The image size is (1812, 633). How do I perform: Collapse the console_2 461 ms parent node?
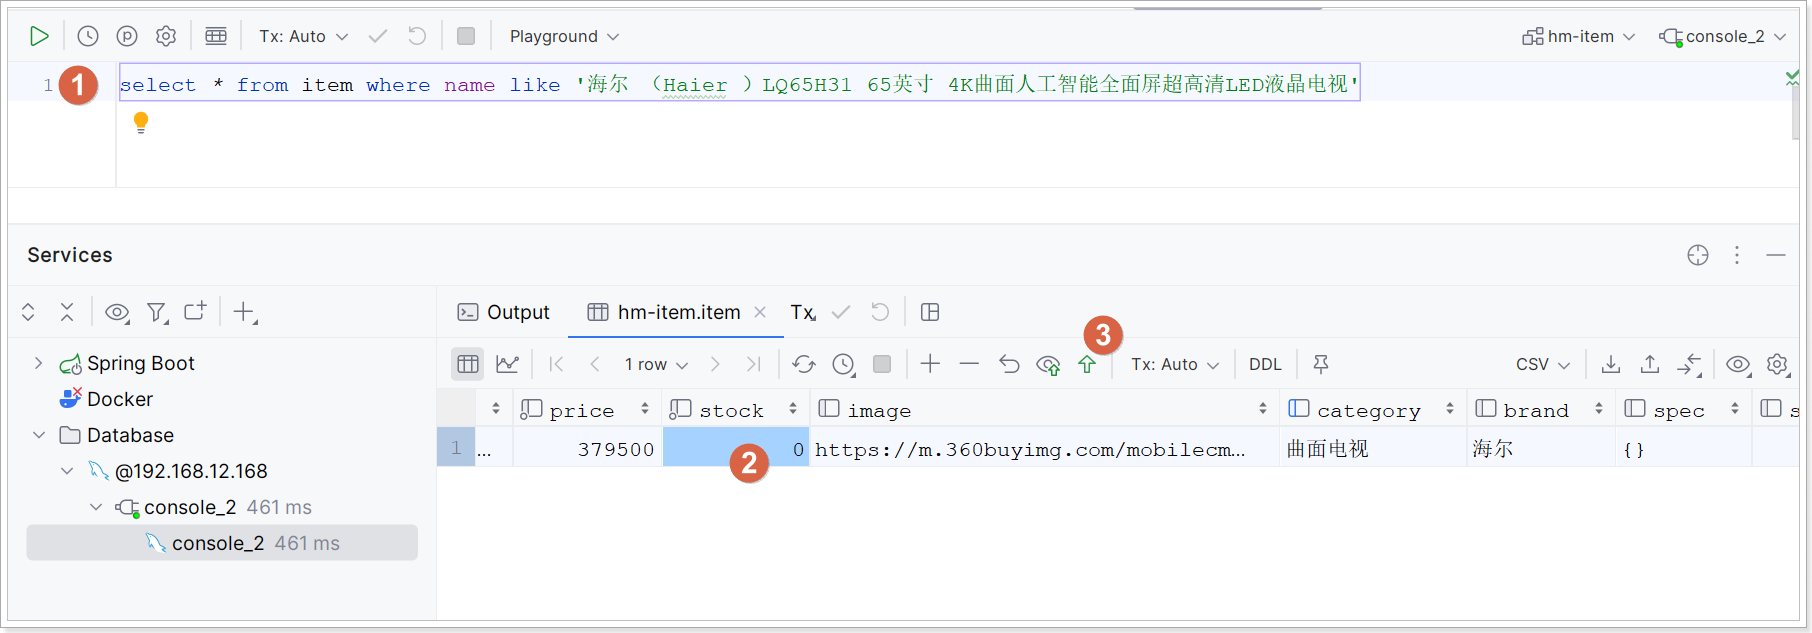pyautogui.click(x=96, y=507)
